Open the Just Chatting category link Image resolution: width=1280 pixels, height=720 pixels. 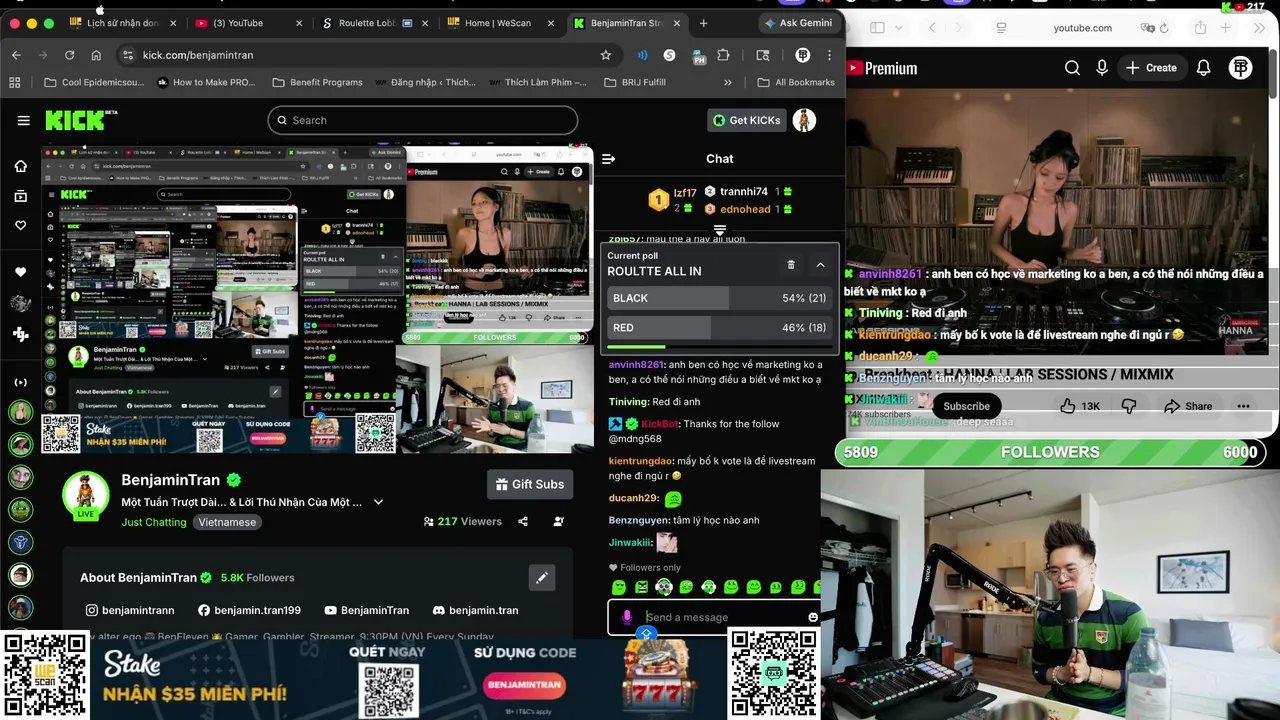[x=154, y=522]
